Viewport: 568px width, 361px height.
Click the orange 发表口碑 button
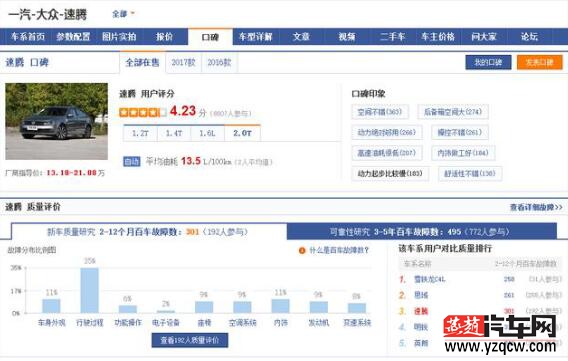pyautogui.click(x=539, y=62)
